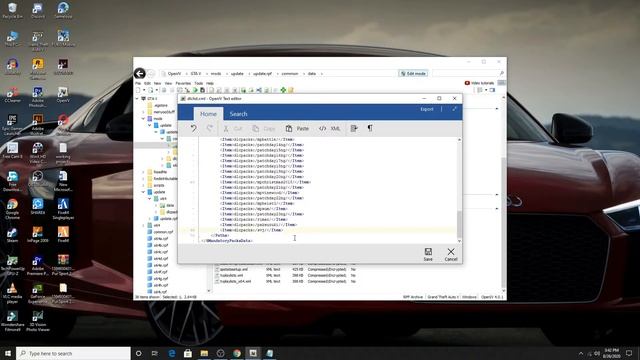Click the green plus toolbar icon in OpenIV

pyautogui.click(x=283, y=90)
